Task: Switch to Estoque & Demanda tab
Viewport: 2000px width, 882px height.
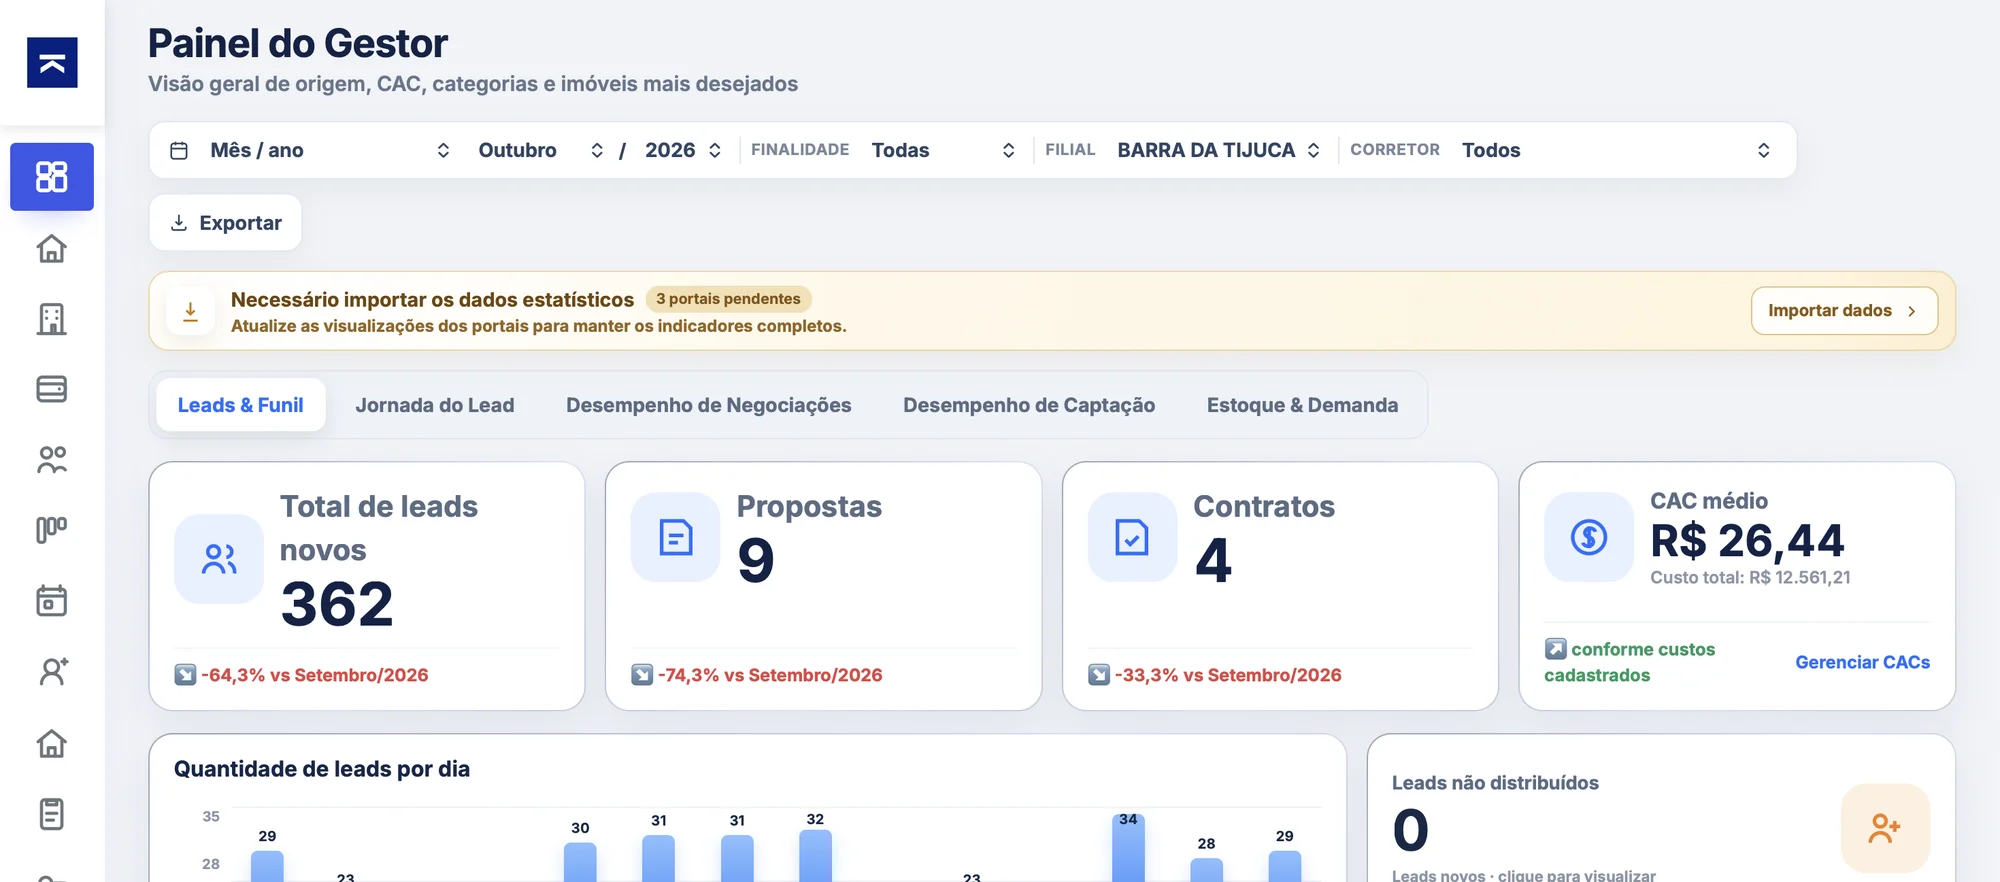Action: coord(1302,405)
